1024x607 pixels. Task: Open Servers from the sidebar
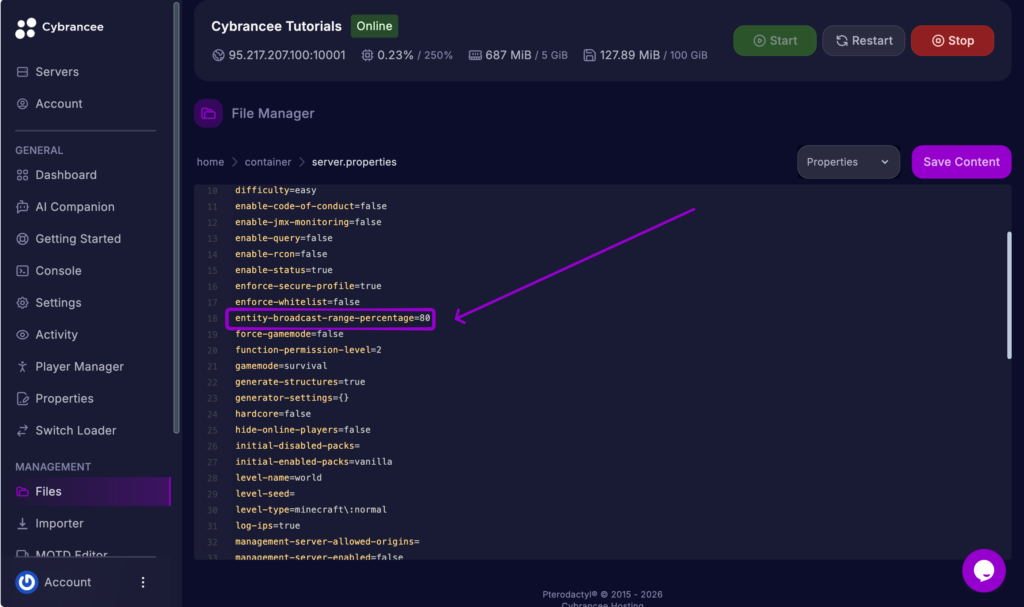coord(57,72)
